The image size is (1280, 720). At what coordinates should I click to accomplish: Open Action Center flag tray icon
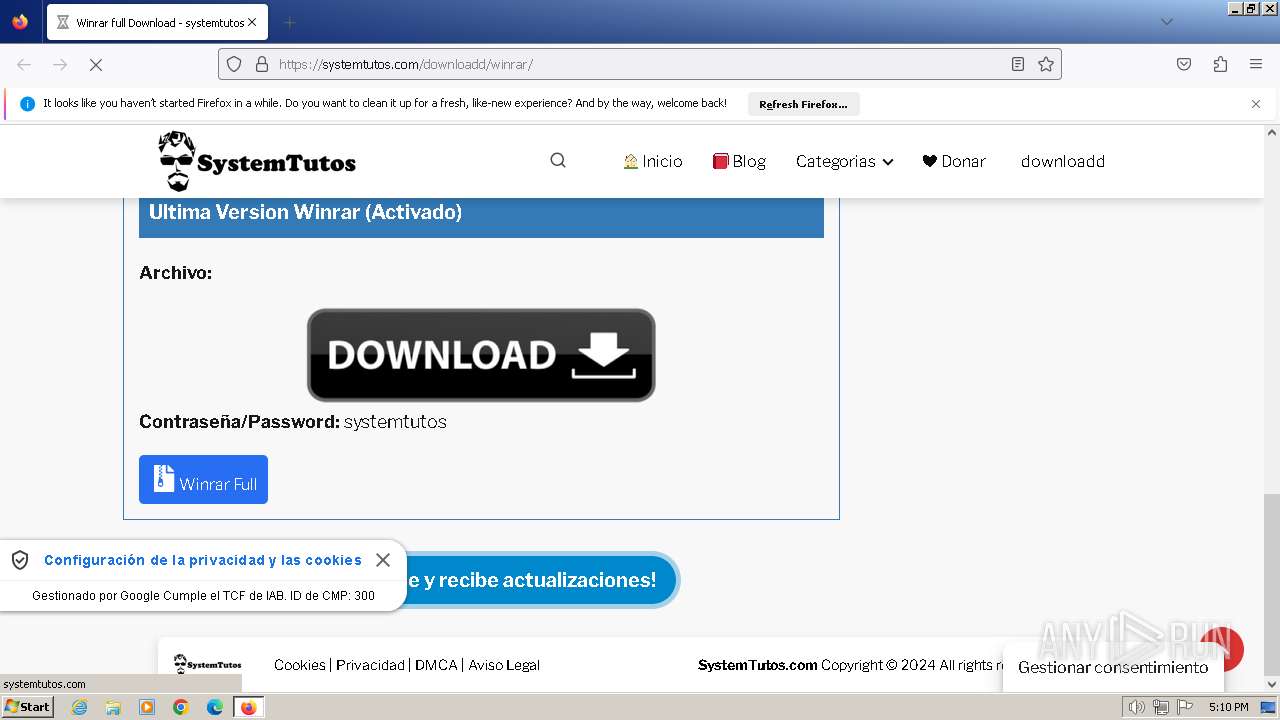[1185, 707]
